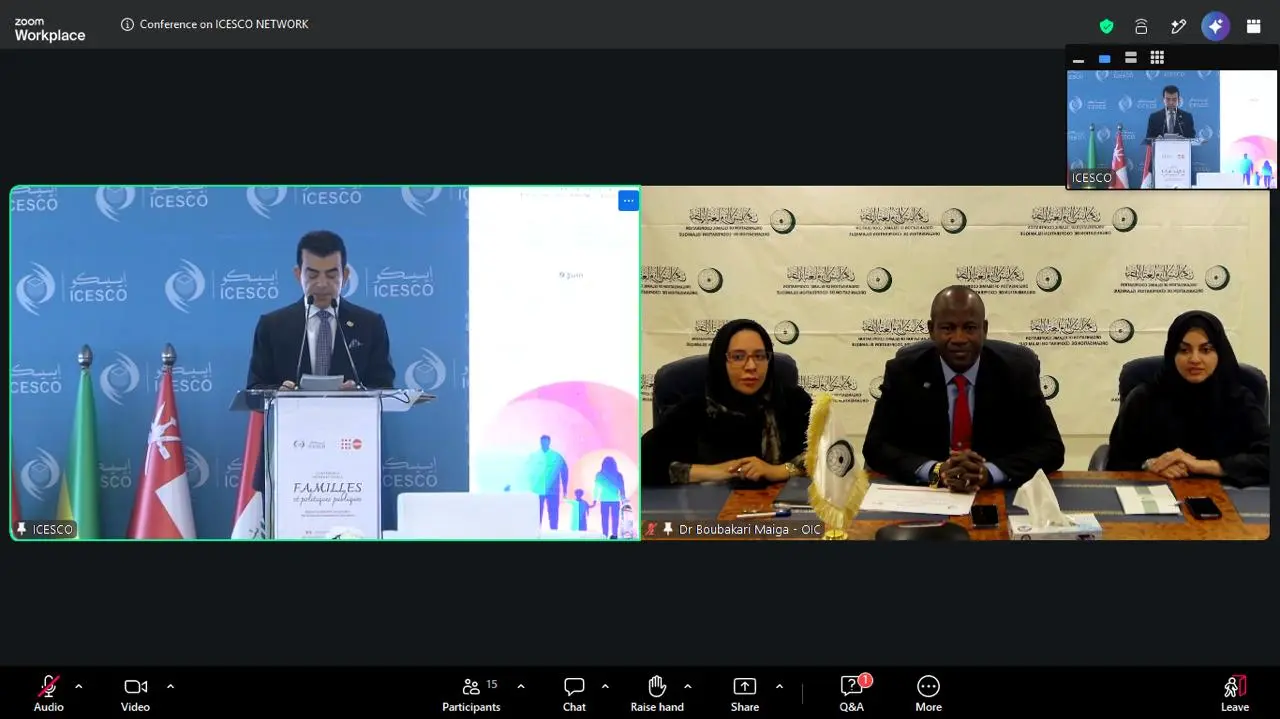Expand share options caret beside Share
Viewport: 1280px width, 719px height.
pyautogui.click(x=779, y=686)
